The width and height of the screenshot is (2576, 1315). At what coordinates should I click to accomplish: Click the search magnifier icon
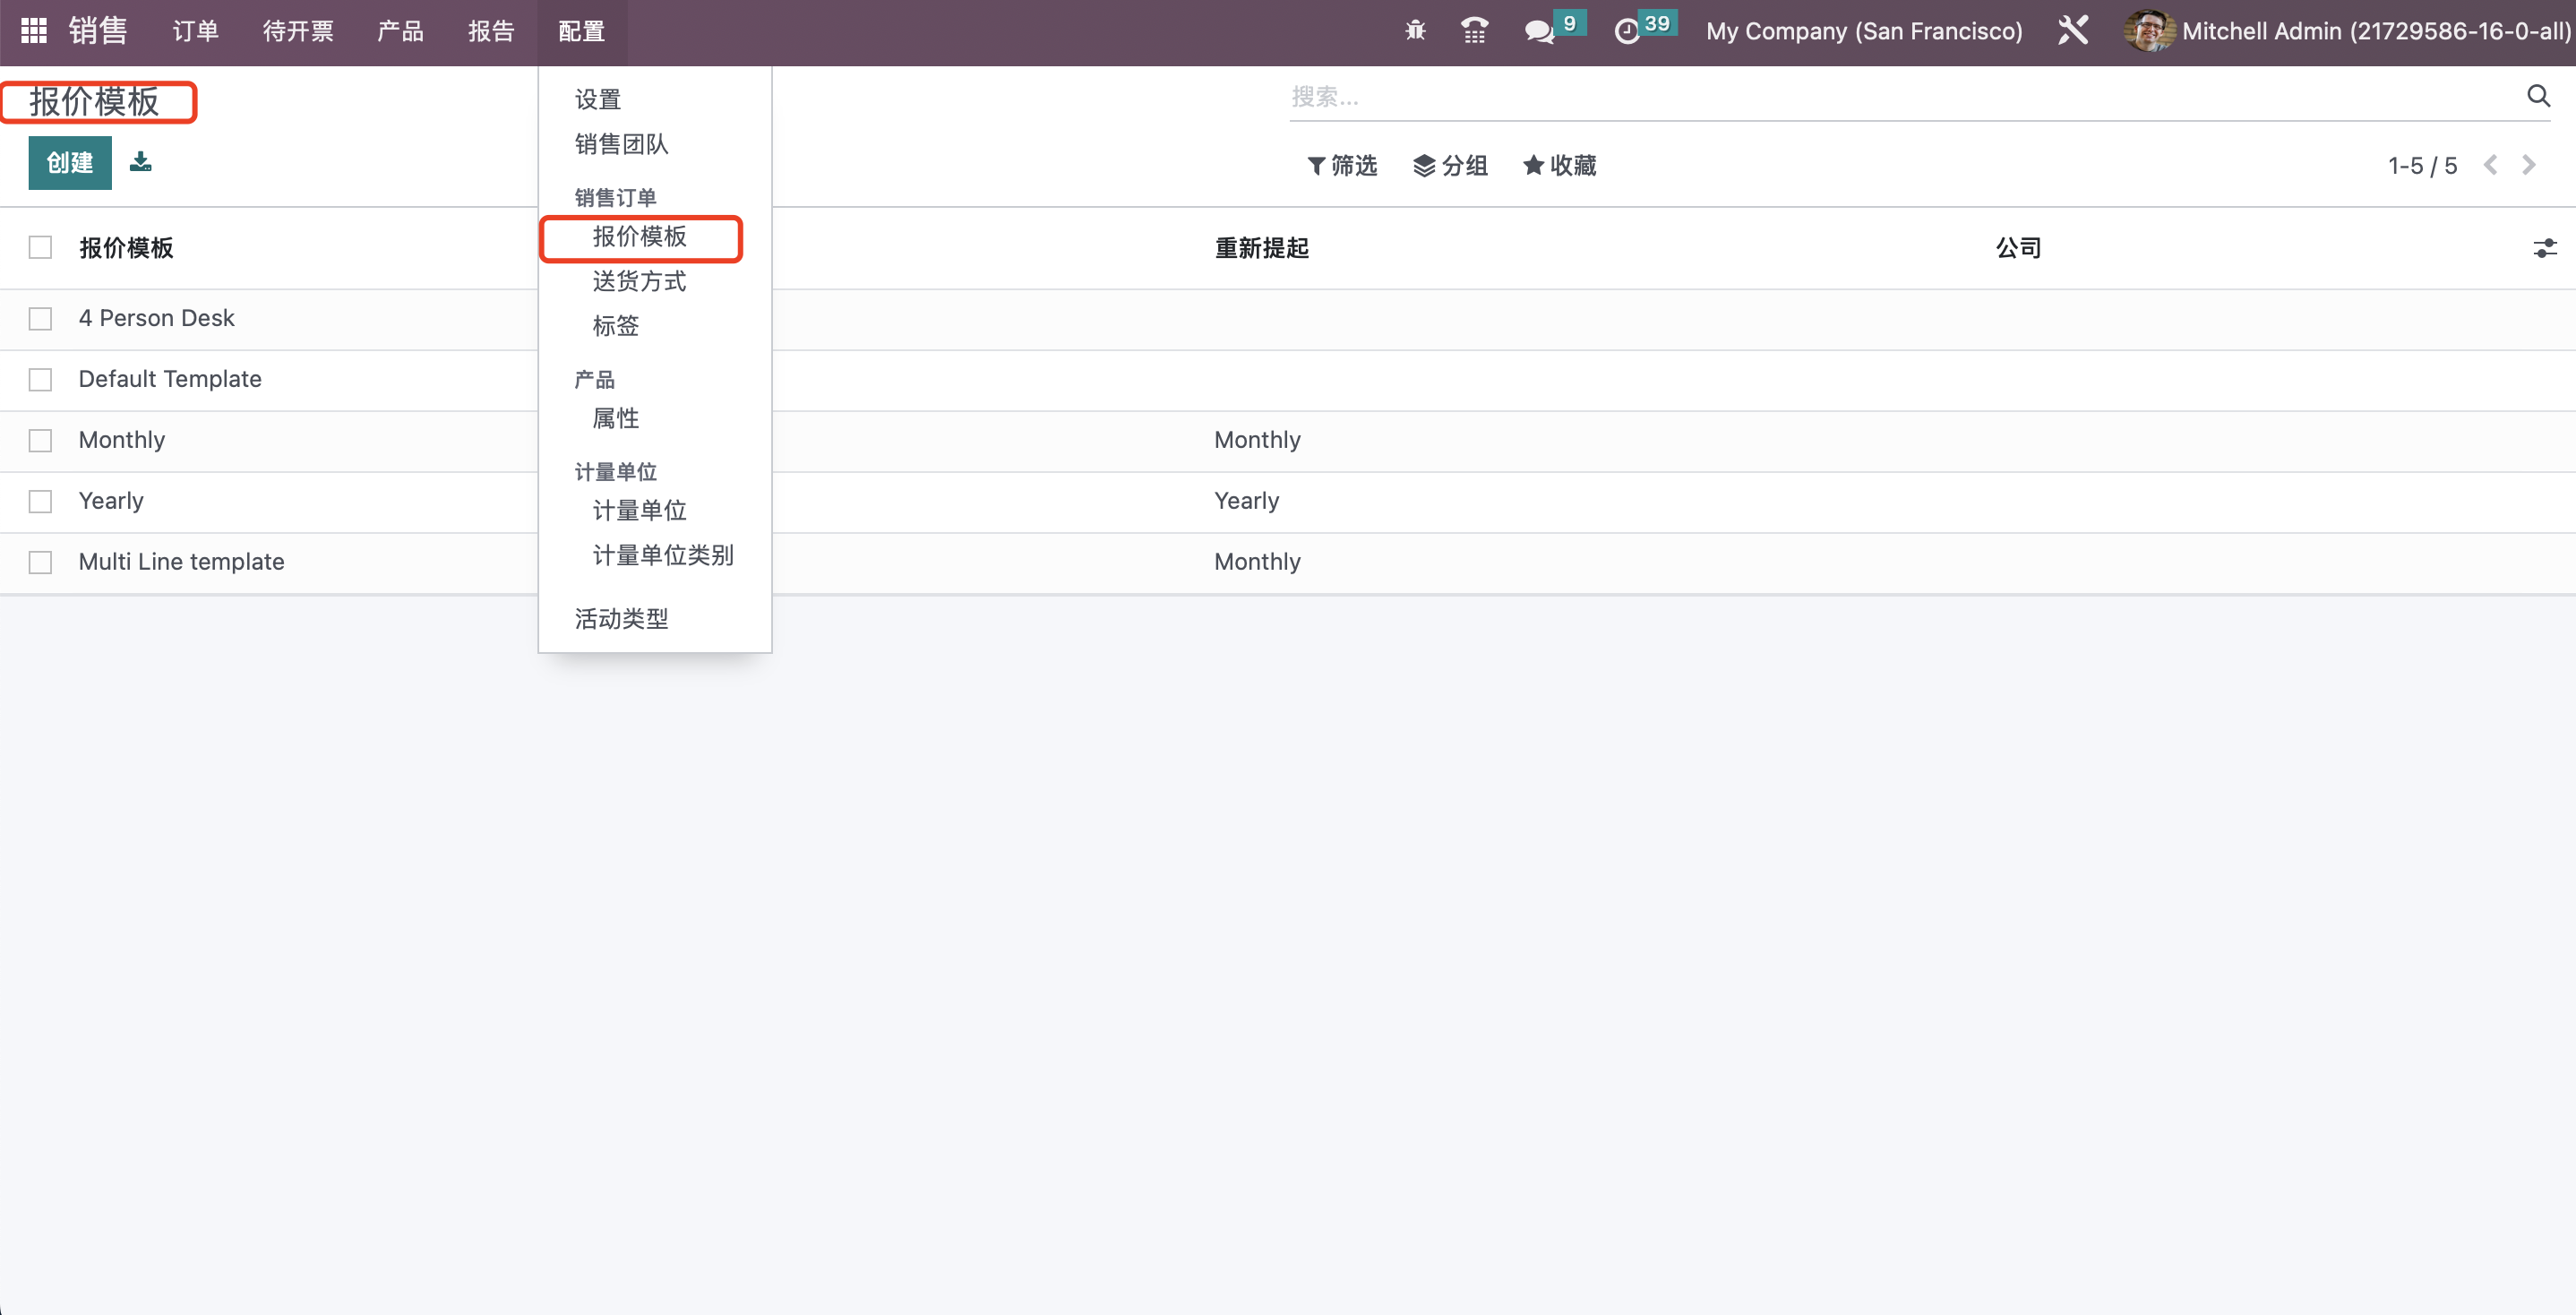[x=2538, y=96]
